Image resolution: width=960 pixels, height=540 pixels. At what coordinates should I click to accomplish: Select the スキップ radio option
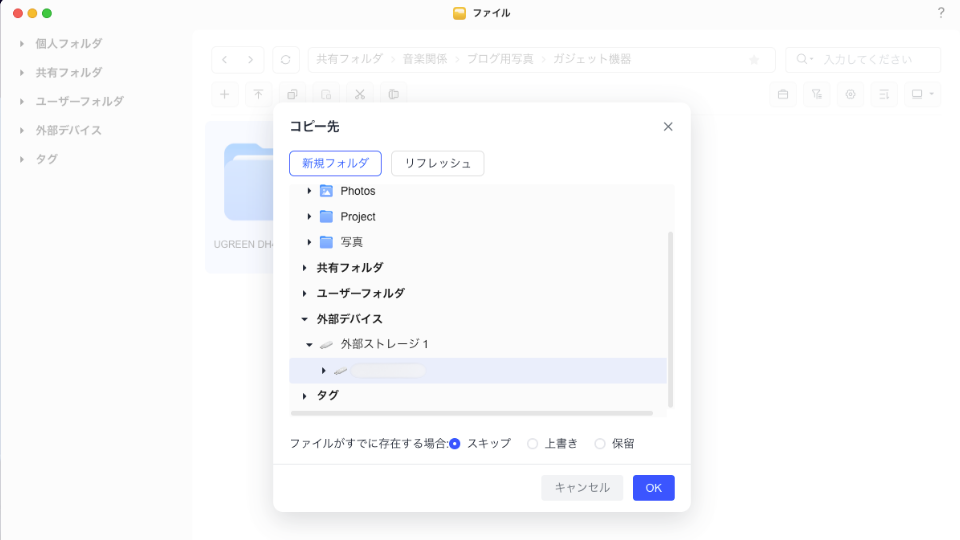(x=455, y=444)
